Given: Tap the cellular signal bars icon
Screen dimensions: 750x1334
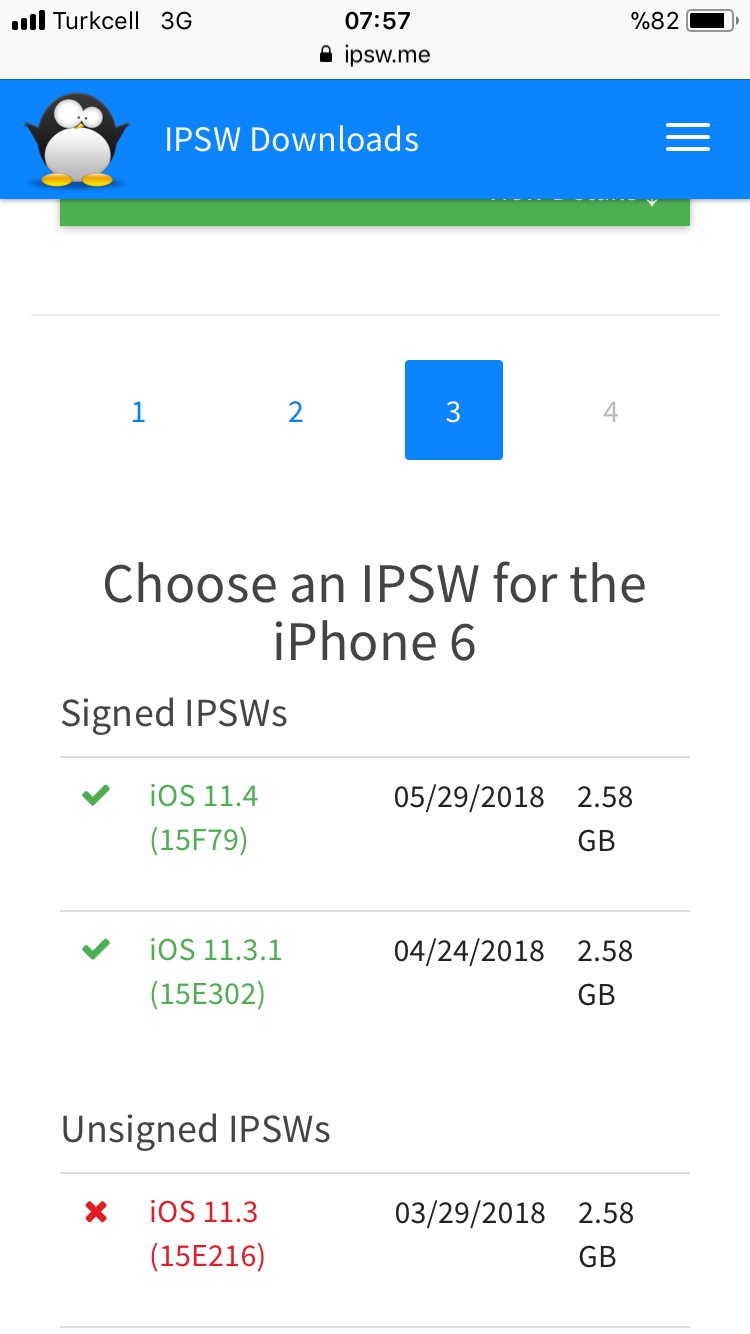Looking at the screenshot, I should (28, 21).
